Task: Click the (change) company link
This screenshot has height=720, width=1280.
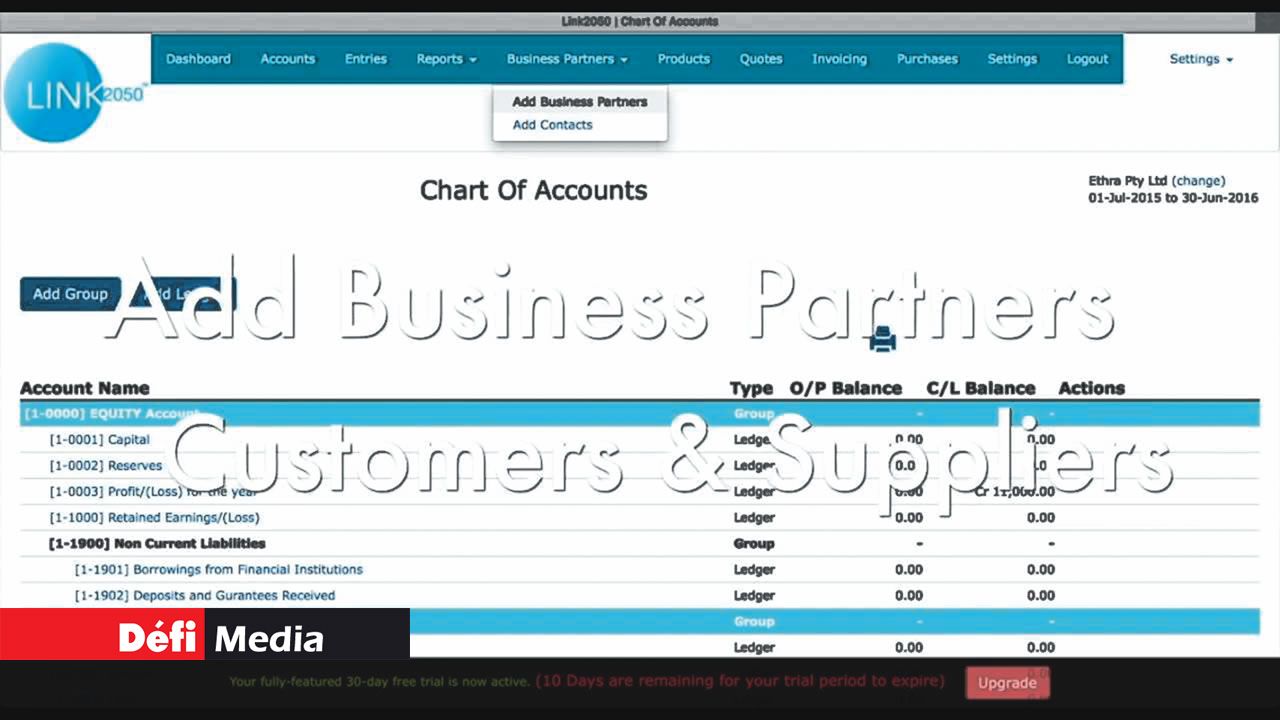Action: [1198, 181]
